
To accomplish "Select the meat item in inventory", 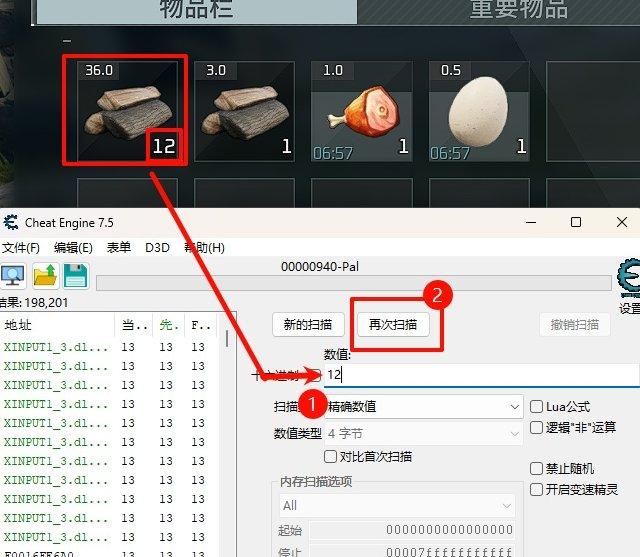I will [362, 111].
